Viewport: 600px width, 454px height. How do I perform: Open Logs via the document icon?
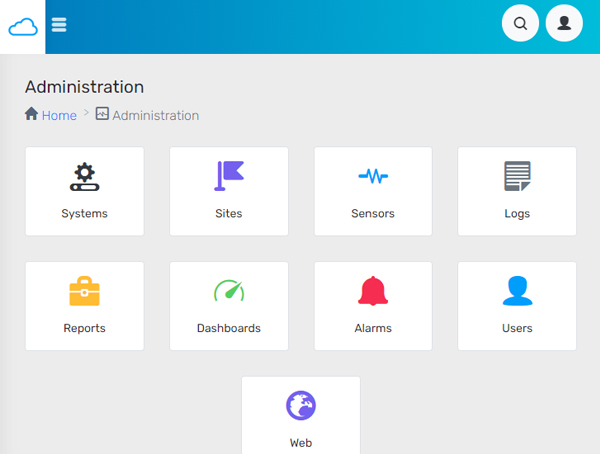coord(517,176)
